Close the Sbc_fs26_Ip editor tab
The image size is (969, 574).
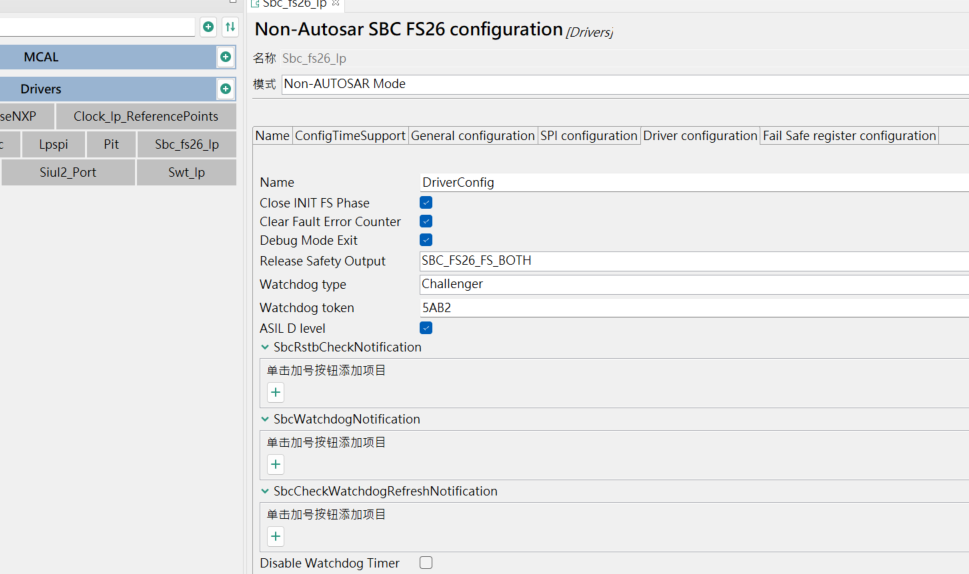336,3
